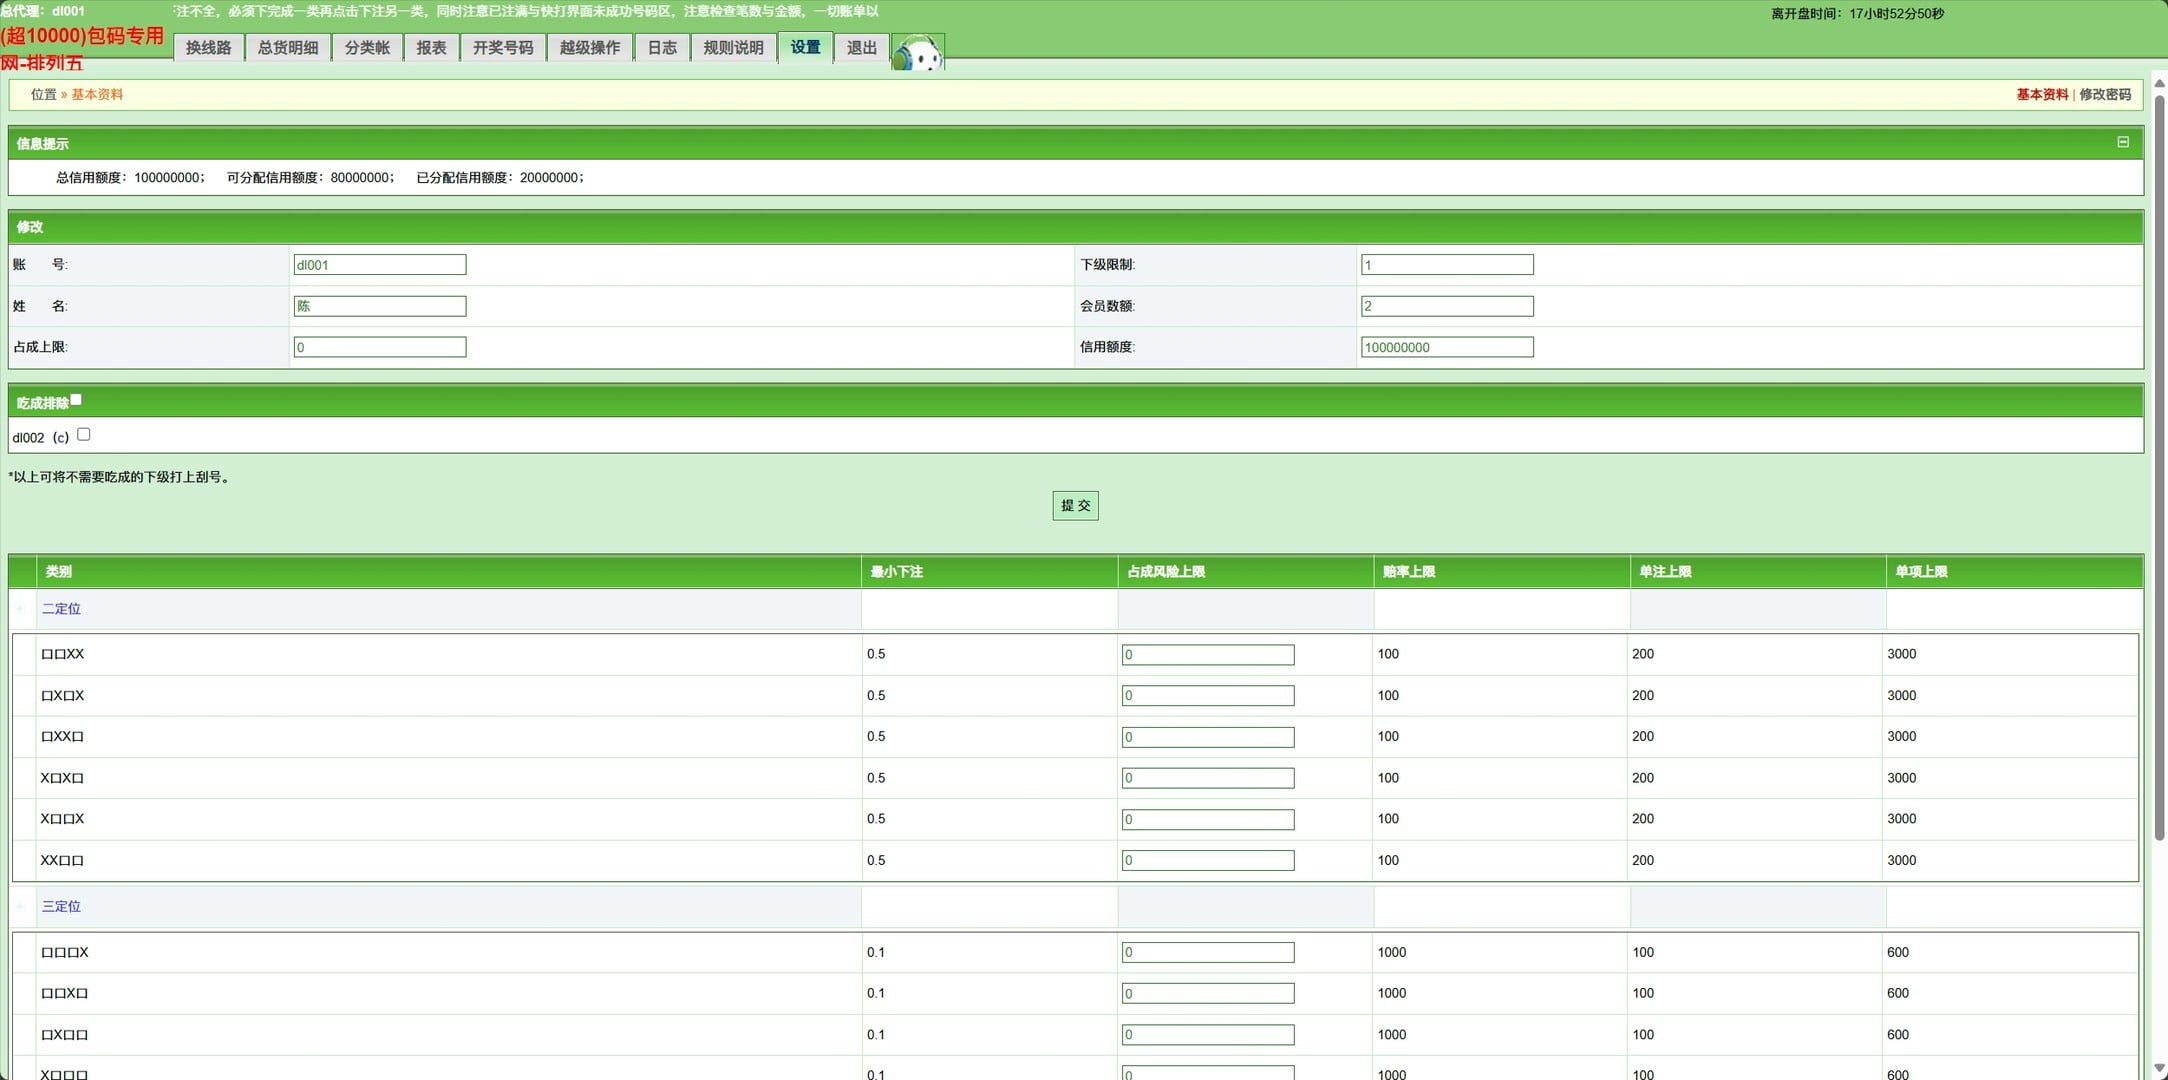Tick the 吃成排除 select-all checkbox
Image resolution: width=2168 pixels, height=1080 pixels.
click(76, 400)
